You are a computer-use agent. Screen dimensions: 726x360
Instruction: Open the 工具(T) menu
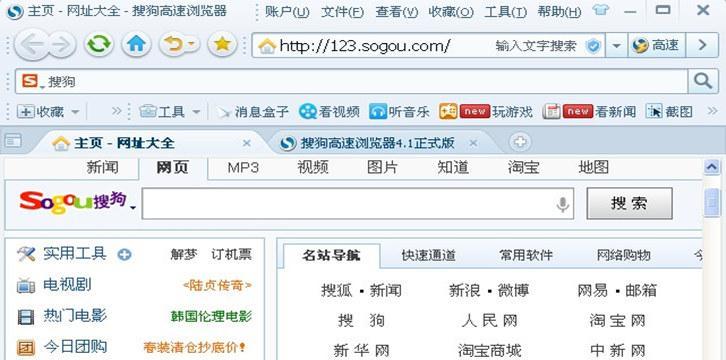pos(506,12)
